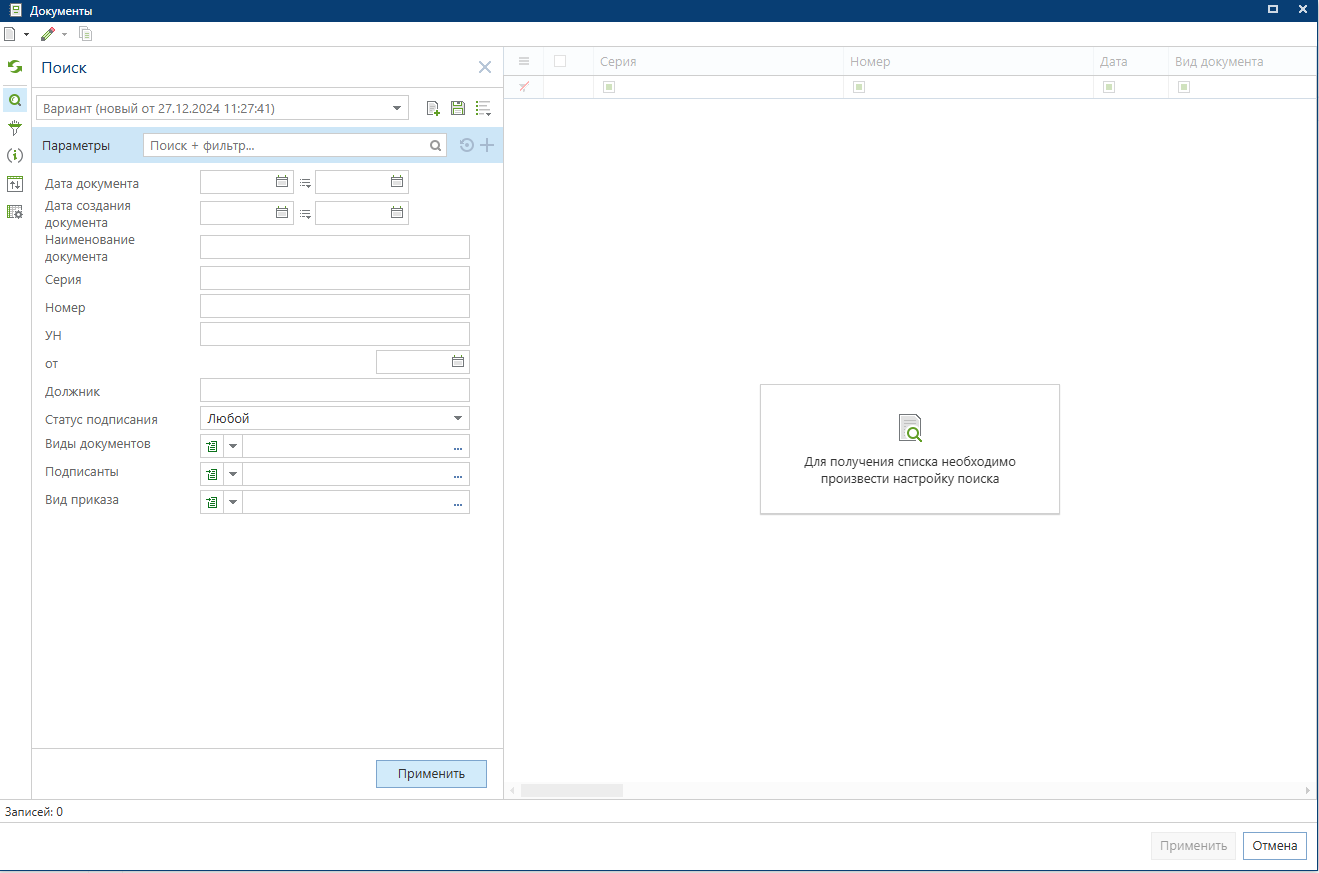Open table settings icon with gear in sidebar

(15, 212)
